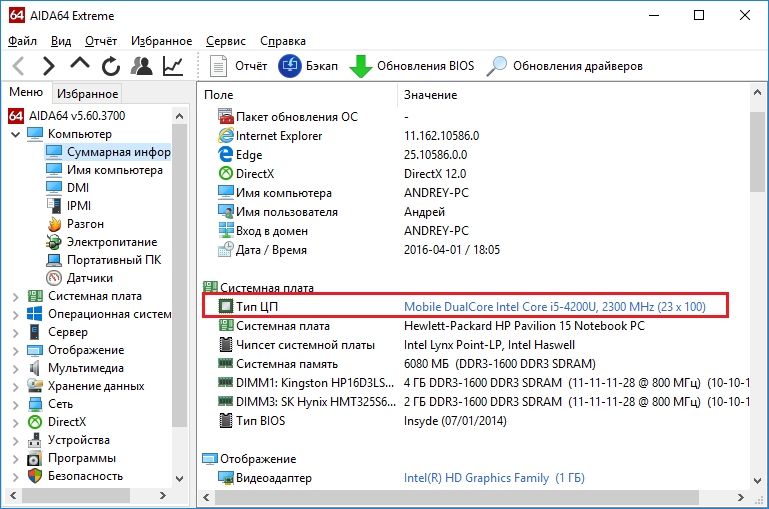
Task: Expand the Системная плата tree node
Action: pyautogui.click(x=15, y=296)
